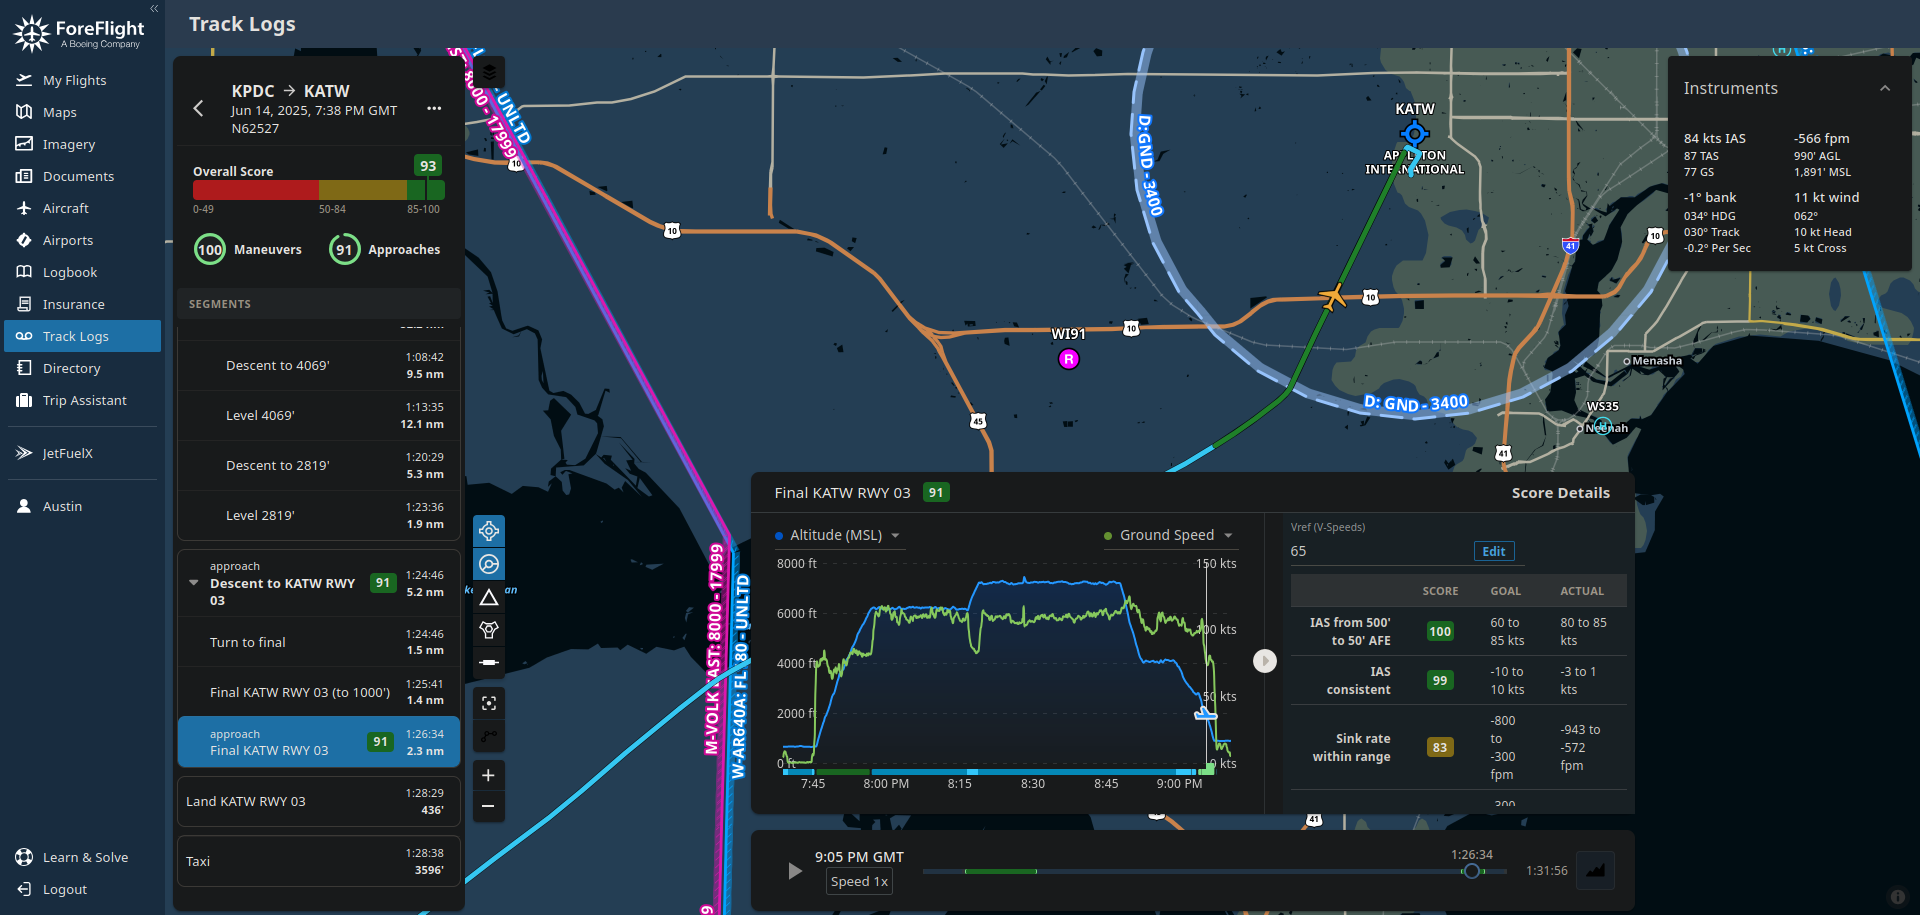This screenshot has width=1920, height=915.
Task: Select Final KATW RWY 03 (to 1000') segment
Action: (x=319, y=692)
